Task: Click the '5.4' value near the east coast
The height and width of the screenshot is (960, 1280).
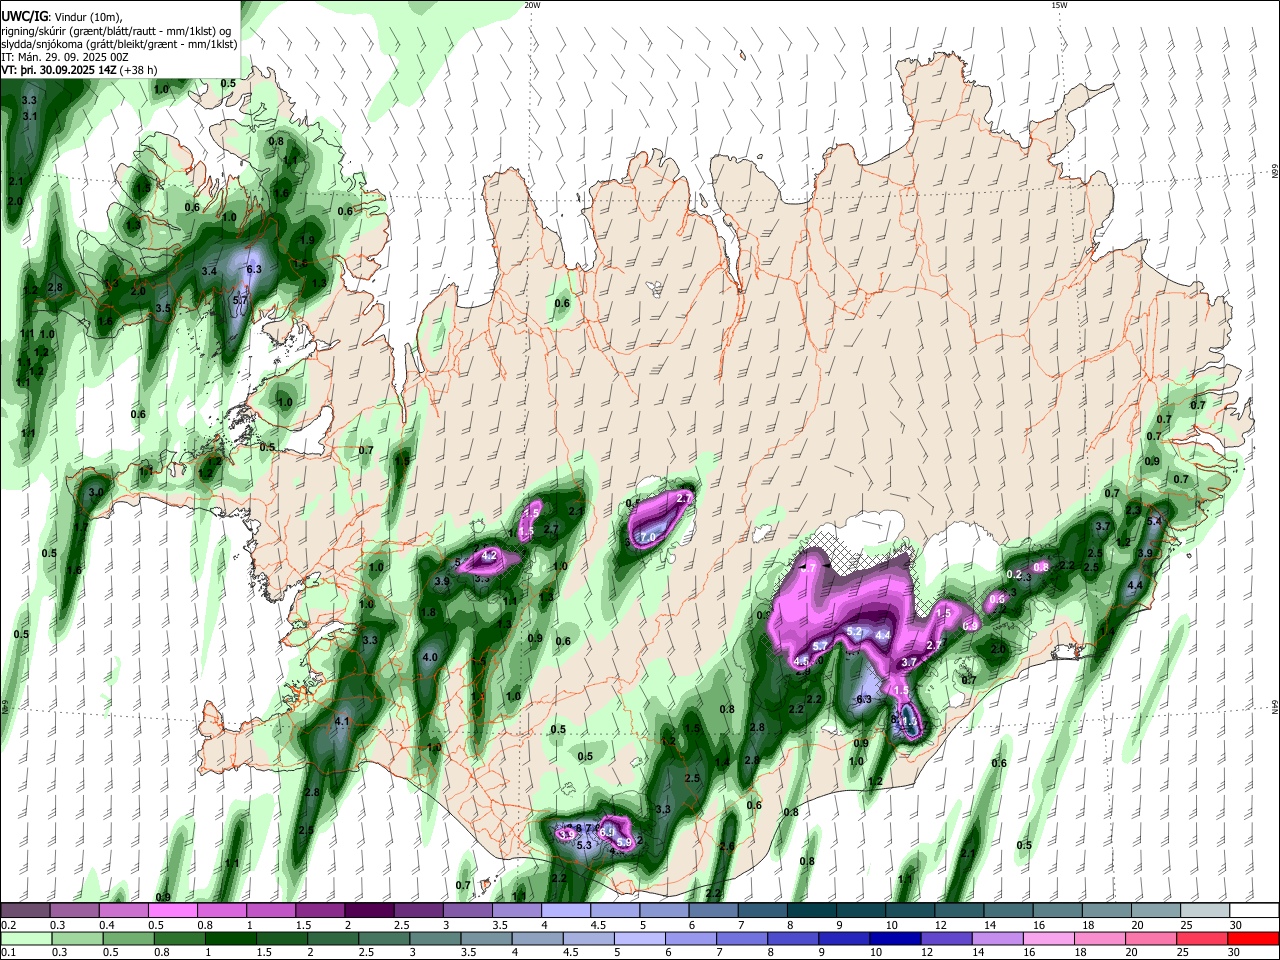Action: coord(1154,521)
